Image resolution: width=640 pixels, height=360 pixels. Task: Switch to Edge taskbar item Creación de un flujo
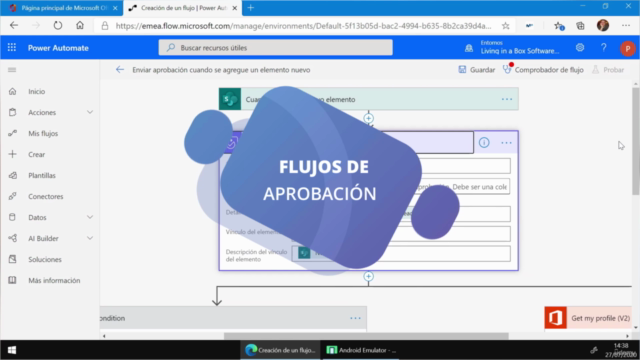280,350
